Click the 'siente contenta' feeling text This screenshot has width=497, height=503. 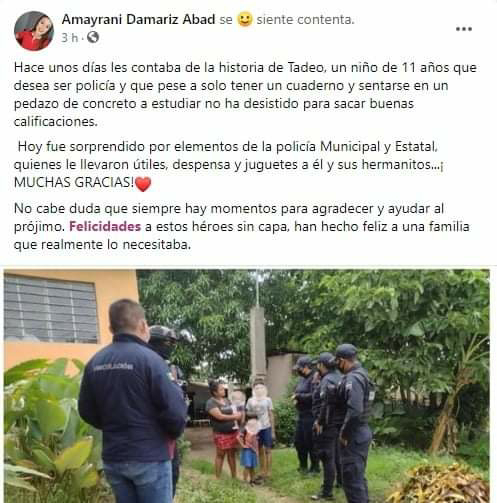[x=305, y=20]
